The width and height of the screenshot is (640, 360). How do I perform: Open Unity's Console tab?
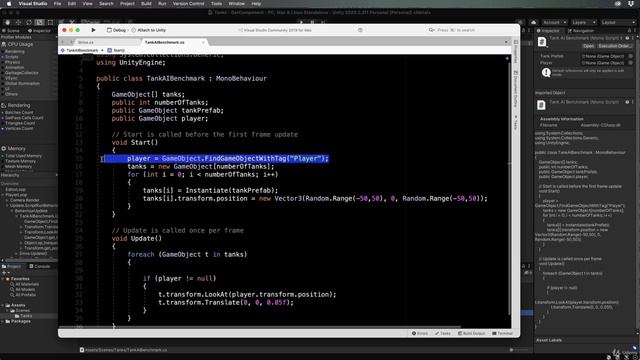pos(40,267)
